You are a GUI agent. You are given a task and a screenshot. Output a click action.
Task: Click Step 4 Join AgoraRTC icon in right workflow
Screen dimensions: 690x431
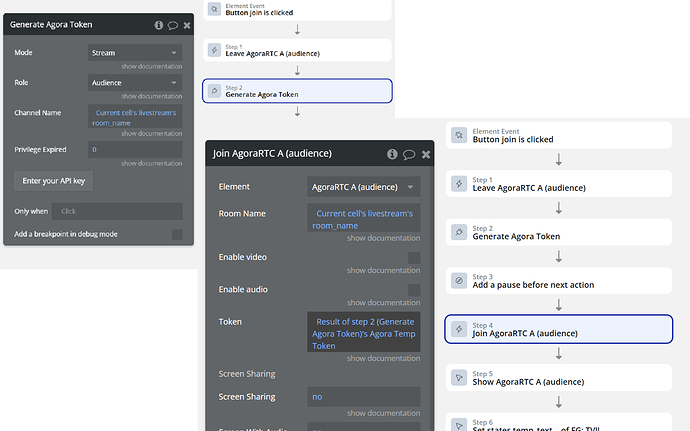[x=459, y=329]
